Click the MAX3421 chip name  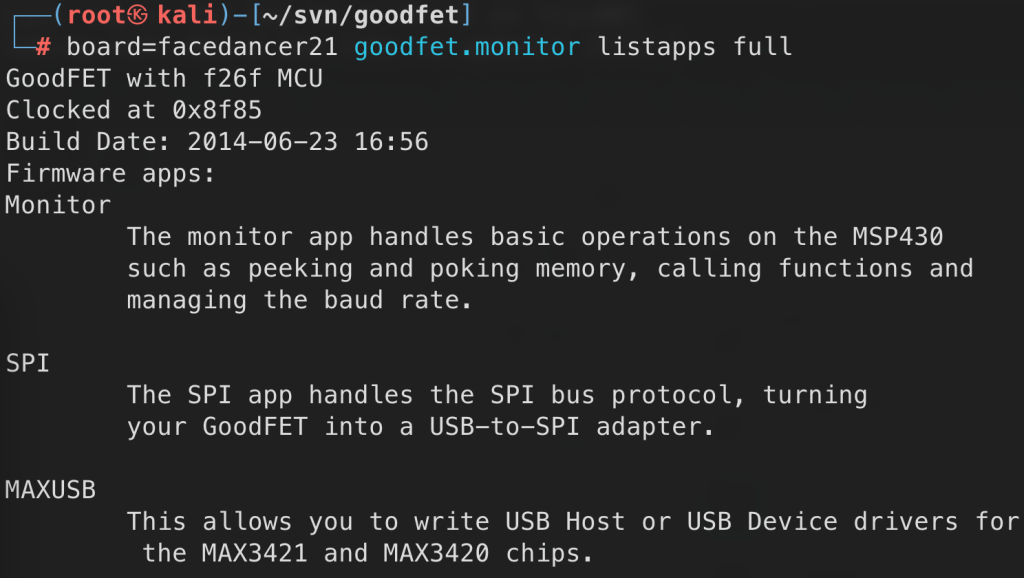[255, 553]
